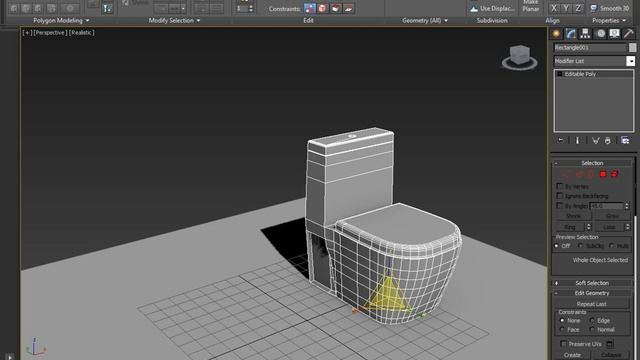Open the Perspective viewport label menu

click(49, 33)
